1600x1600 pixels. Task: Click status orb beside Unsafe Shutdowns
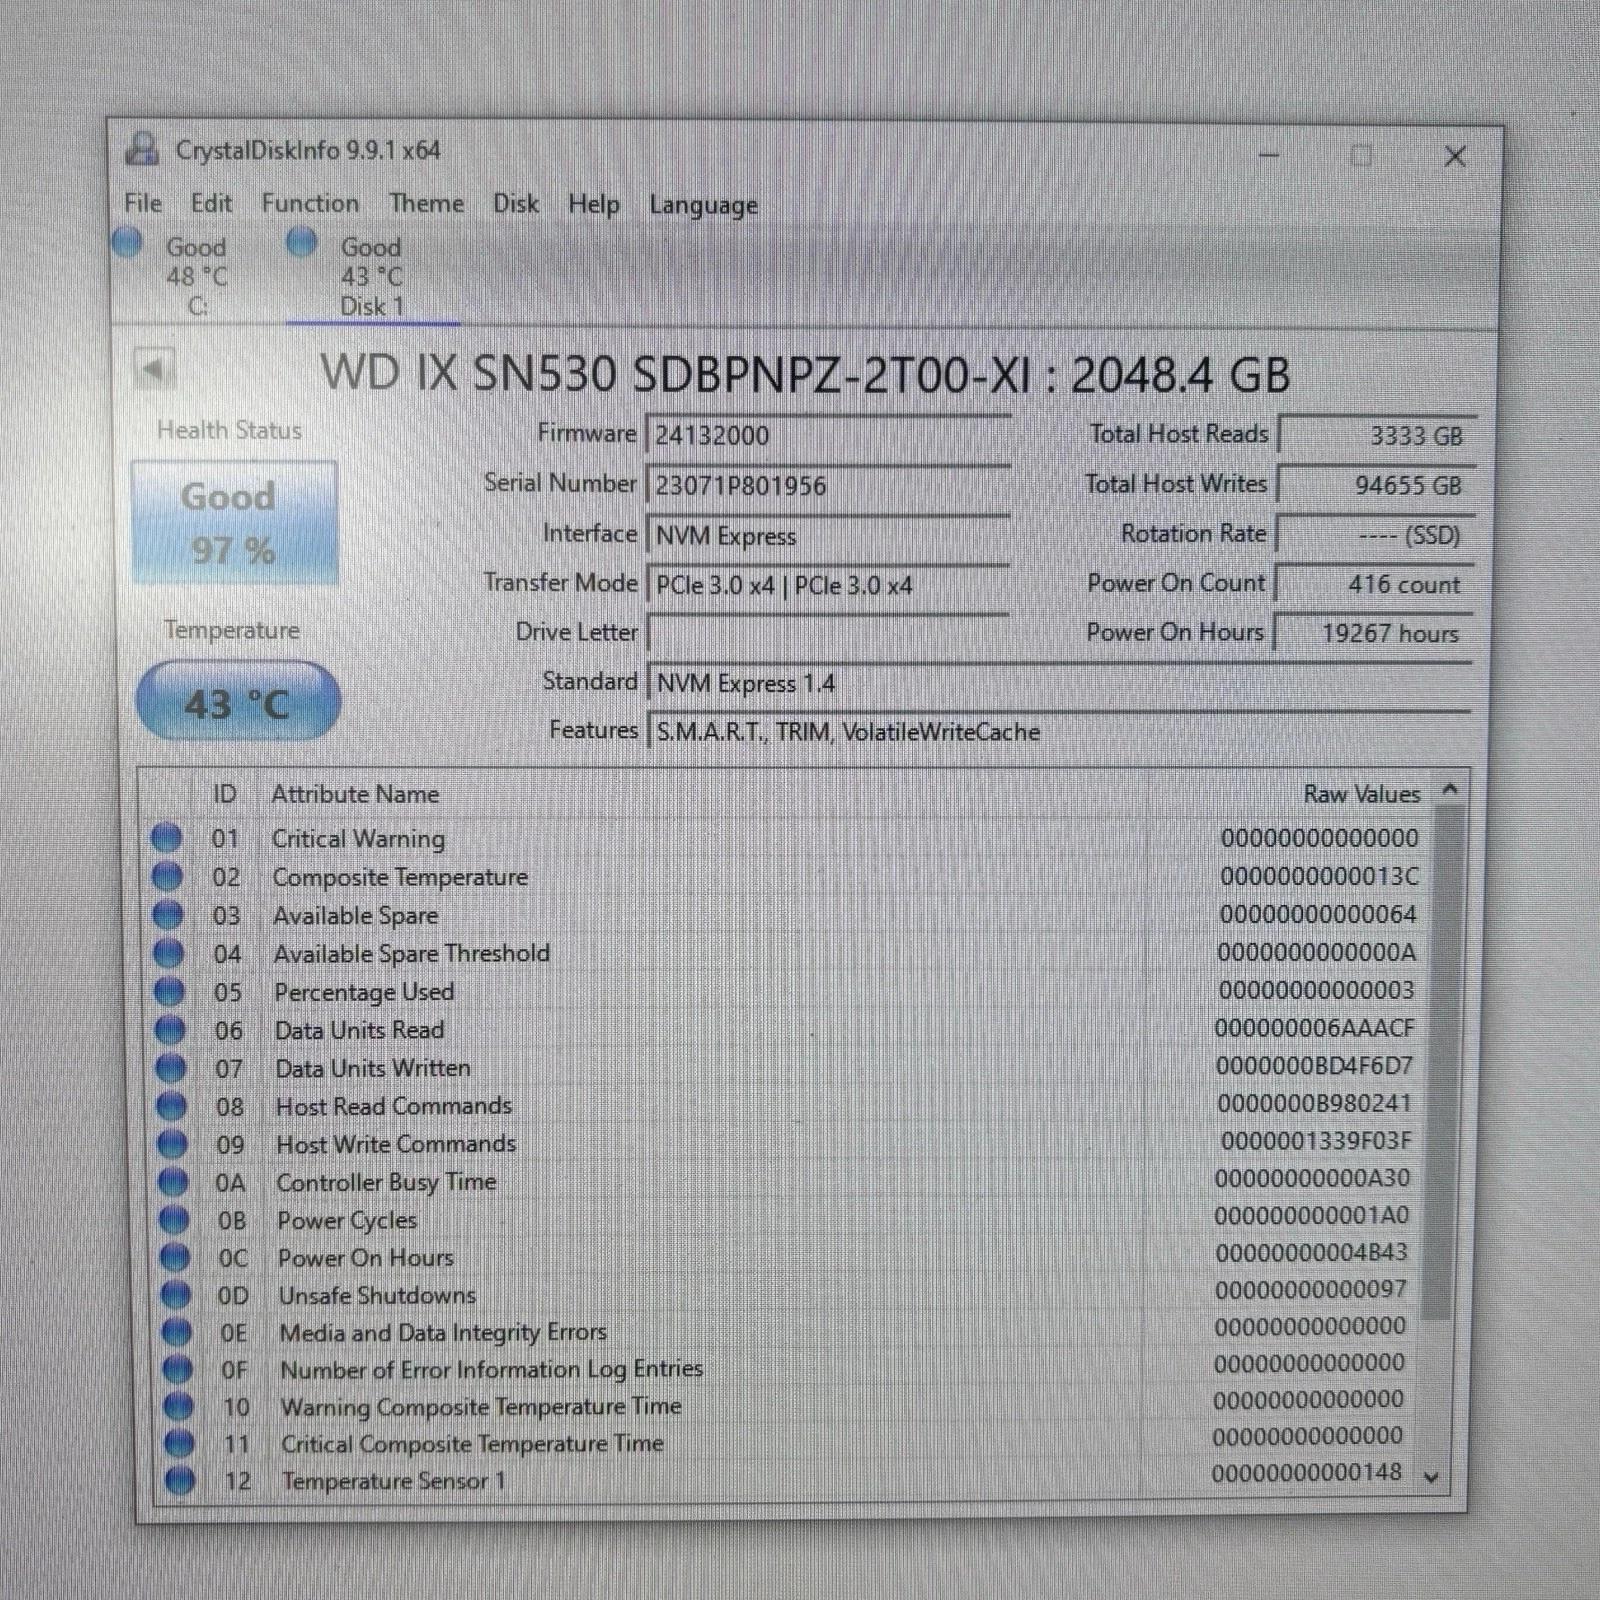175,1295
